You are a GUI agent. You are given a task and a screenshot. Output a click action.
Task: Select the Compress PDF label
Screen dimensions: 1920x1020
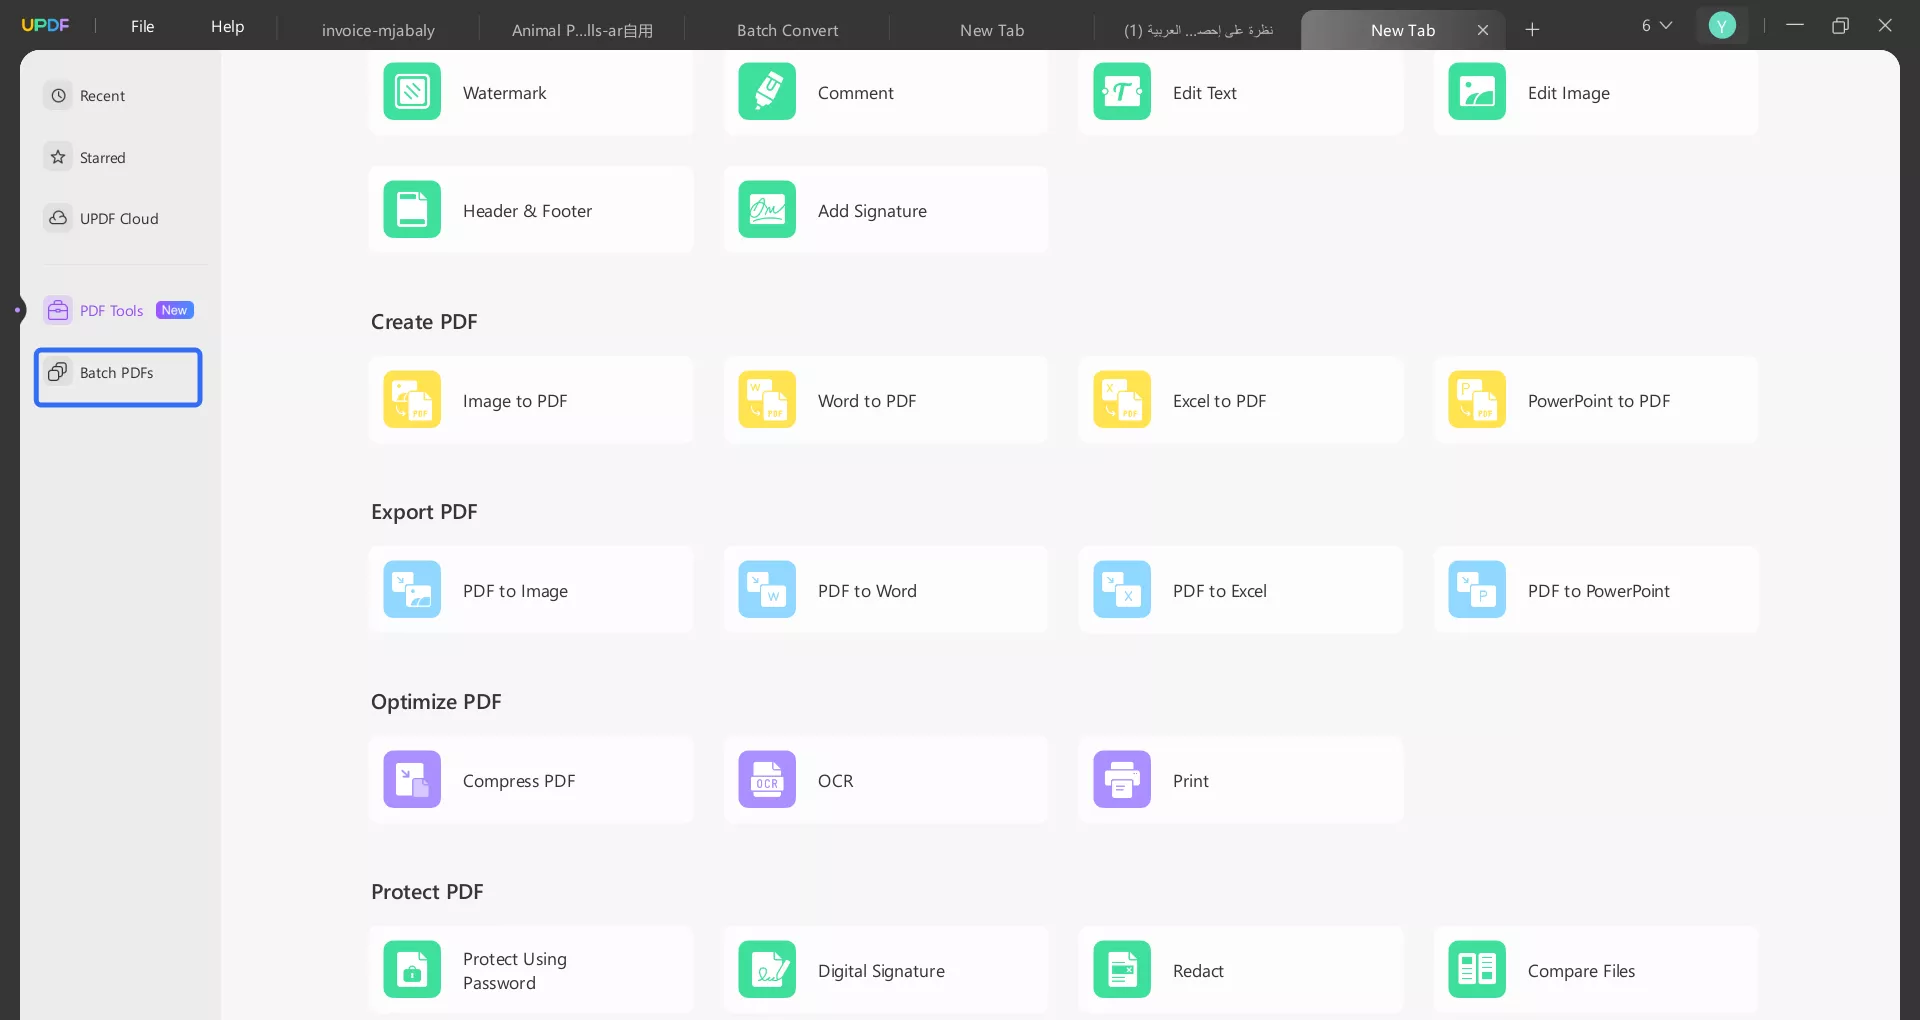point(519,782)
